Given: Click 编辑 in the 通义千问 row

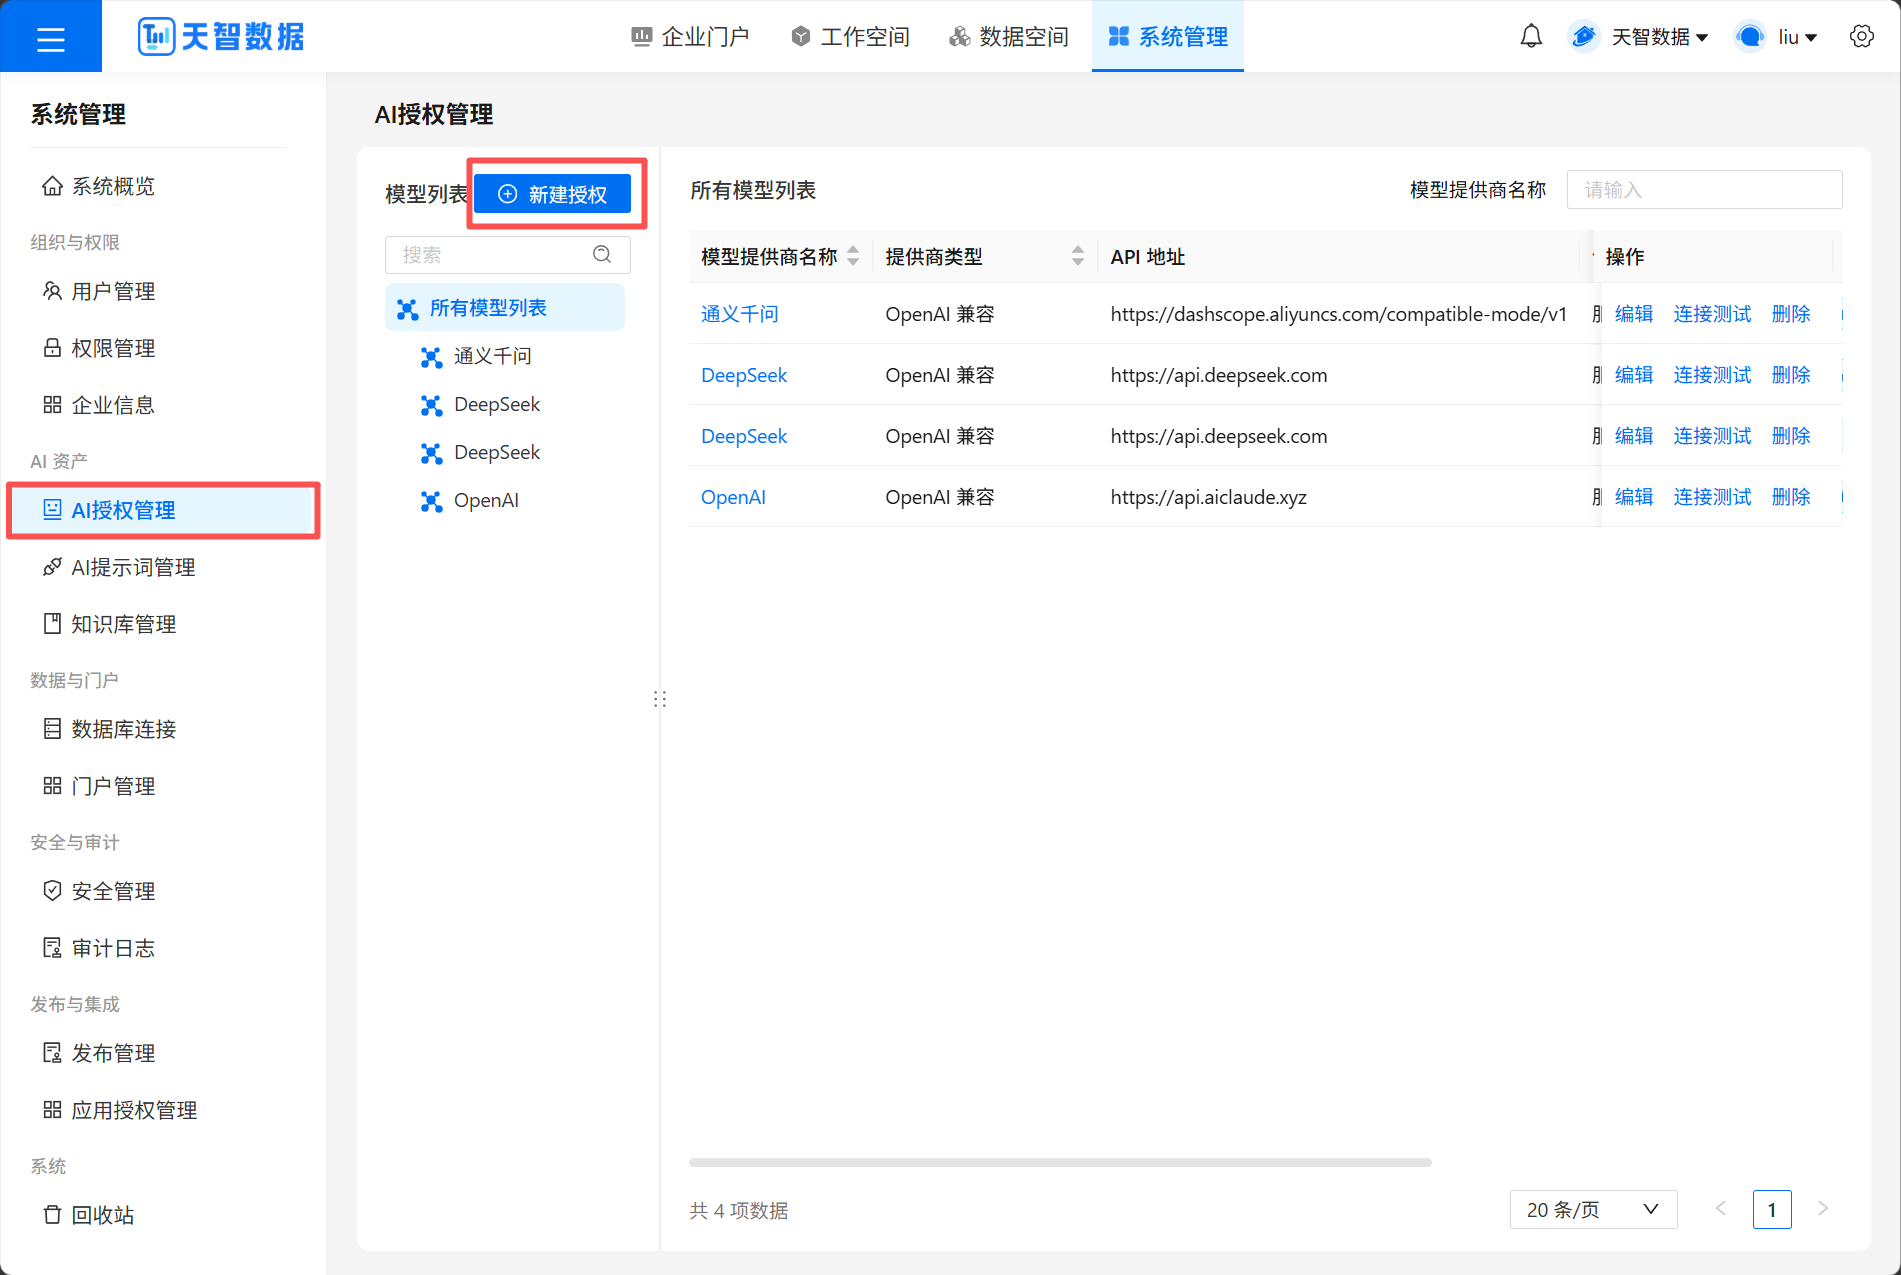Looking at the screenshot, I should (1634, 314).
